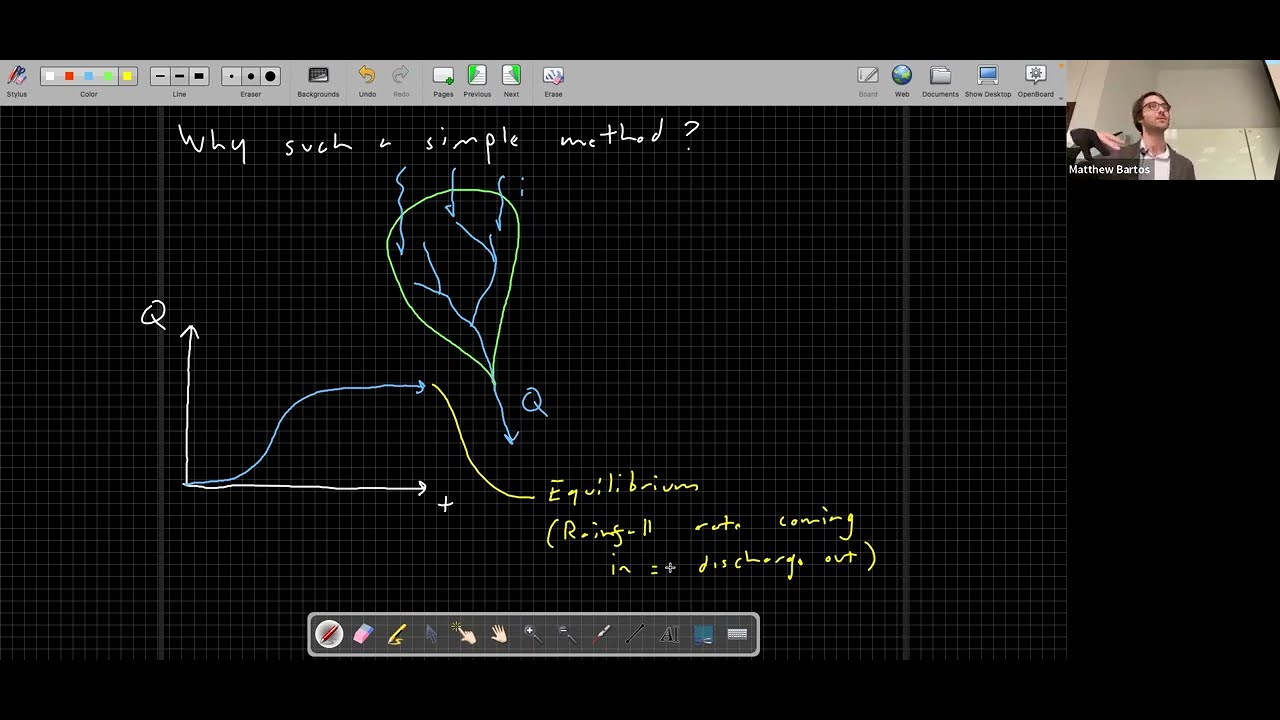Viewport: 1280px width, 720px height.
Task: Select the Write Text tool
Action: [x=669, y=634]
